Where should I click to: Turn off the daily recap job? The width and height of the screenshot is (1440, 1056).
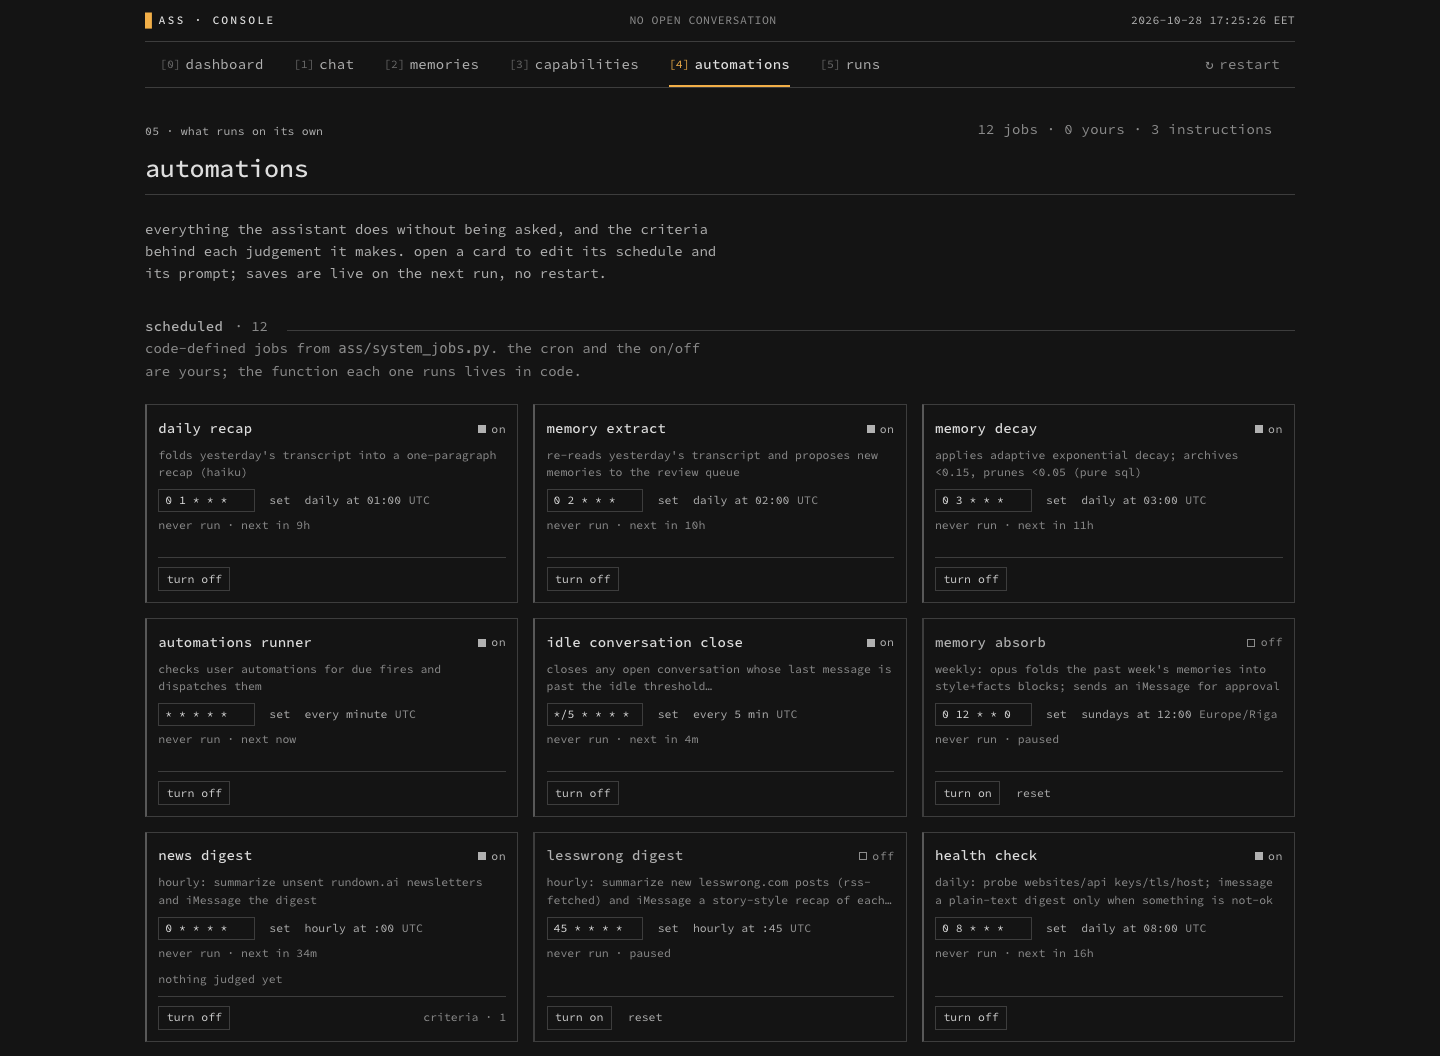pyautogui.click(x=194, y=579)
